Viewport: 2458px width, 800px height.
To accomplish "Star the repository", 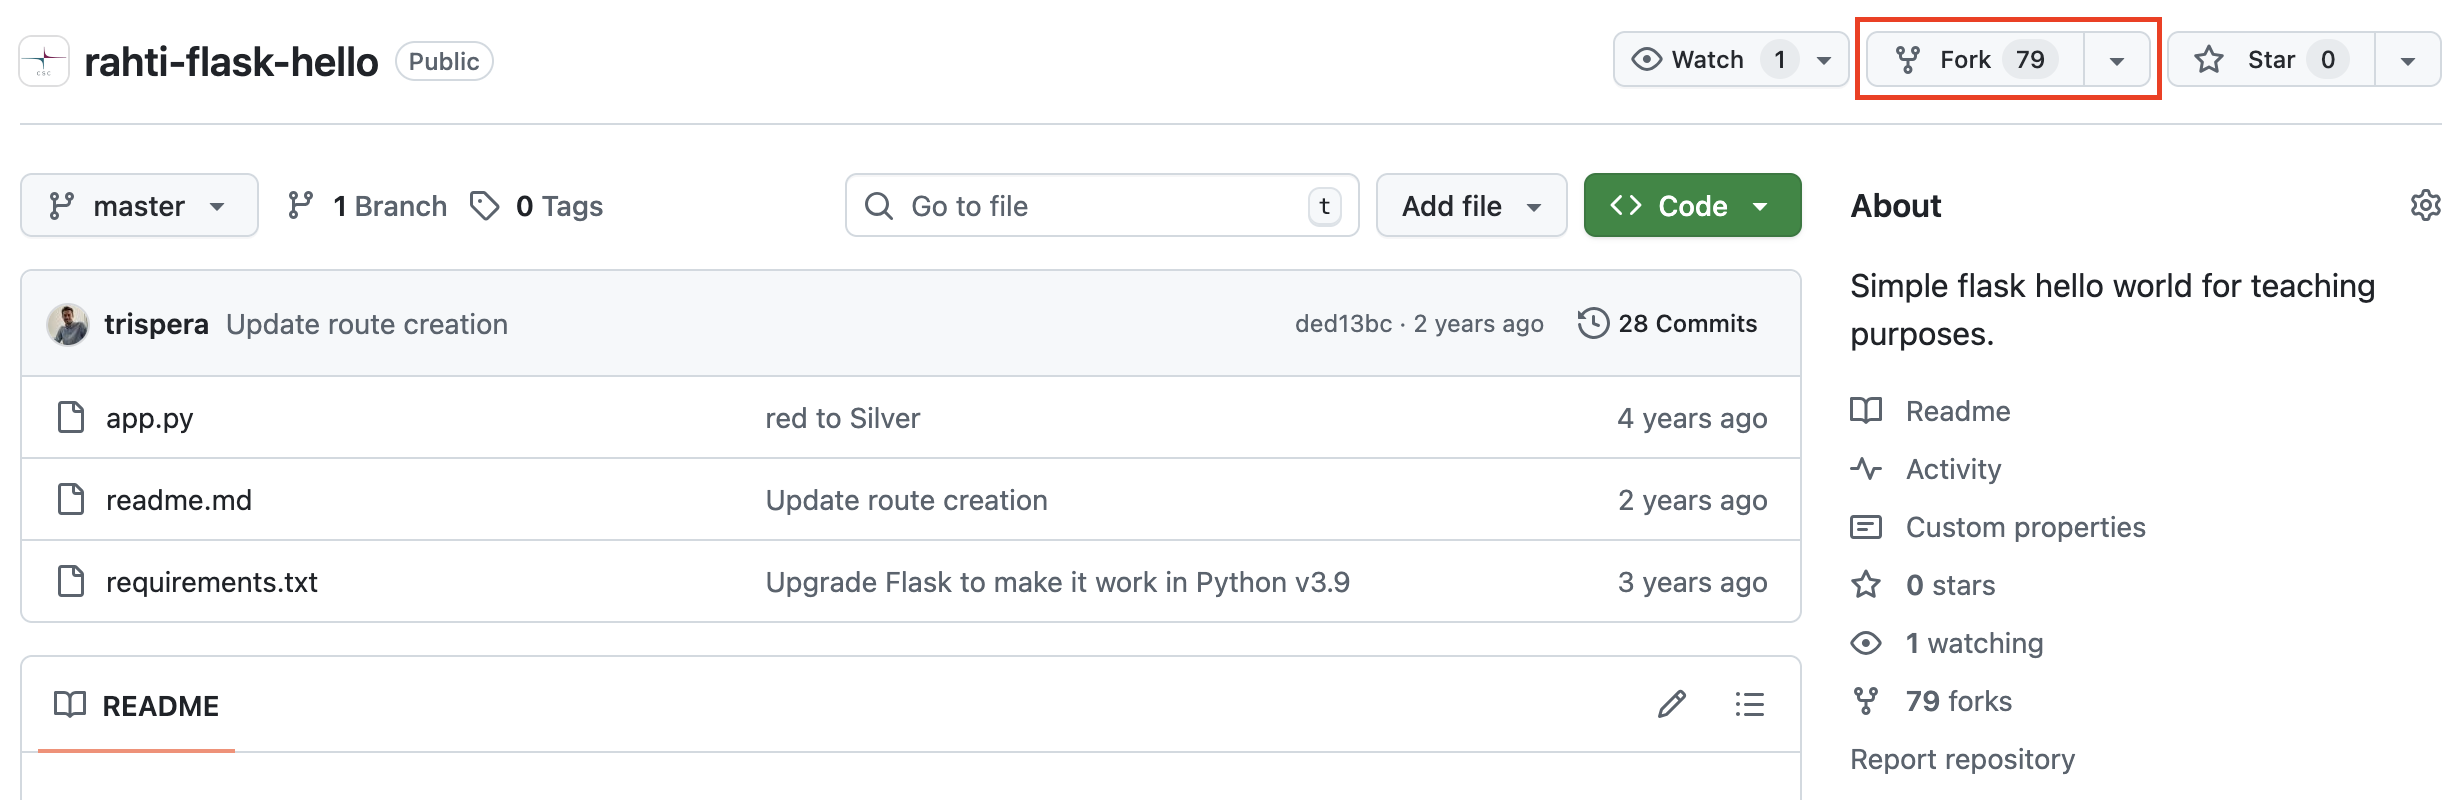I will tap(2272, 60).
